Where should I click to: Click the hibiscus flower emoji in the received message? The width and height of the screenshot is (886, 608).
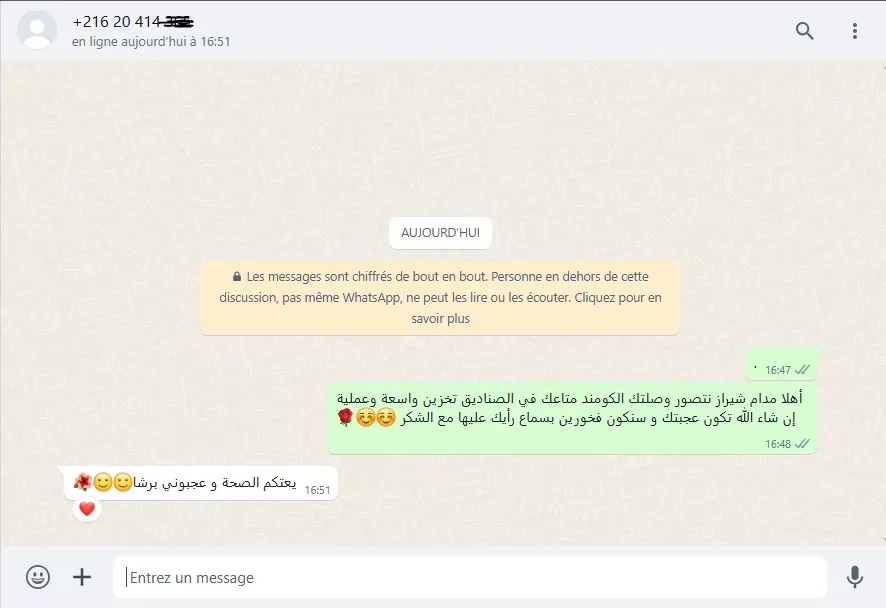82,483
